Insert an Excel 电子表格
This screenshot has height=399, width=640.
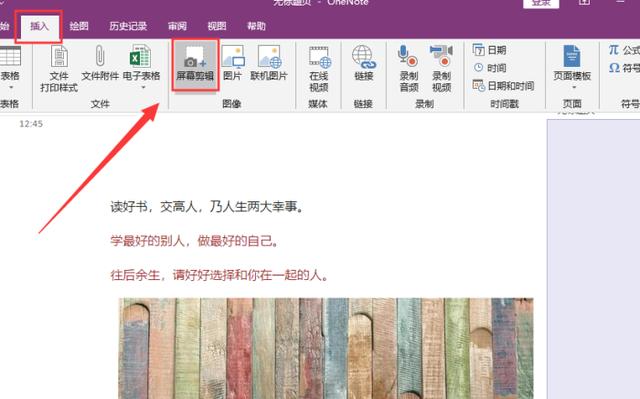(141, 63)
